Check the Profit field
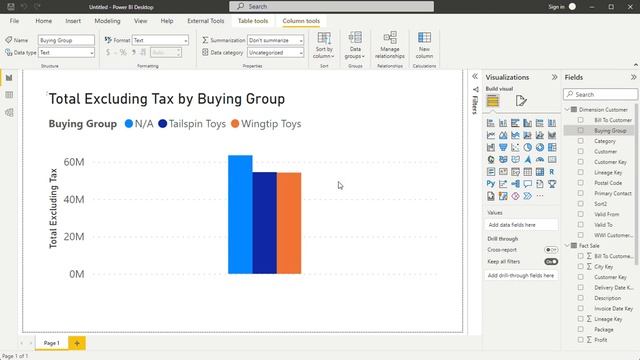Screen dimensions: 640x360 click(x=580, y=340)
